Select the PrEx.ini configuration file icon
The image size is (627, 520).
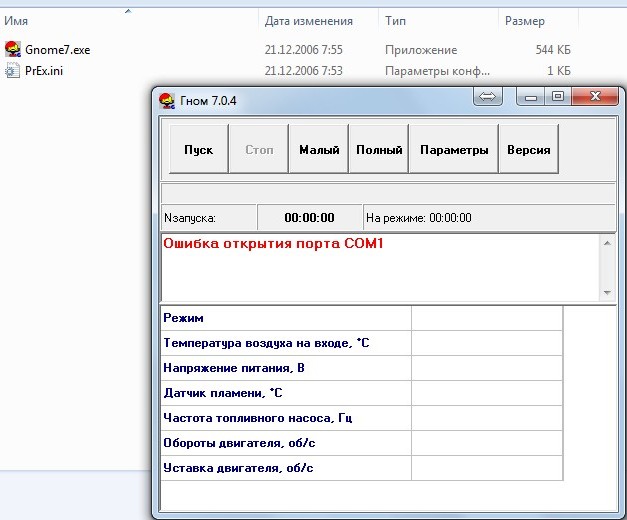[x=12, y=71]
